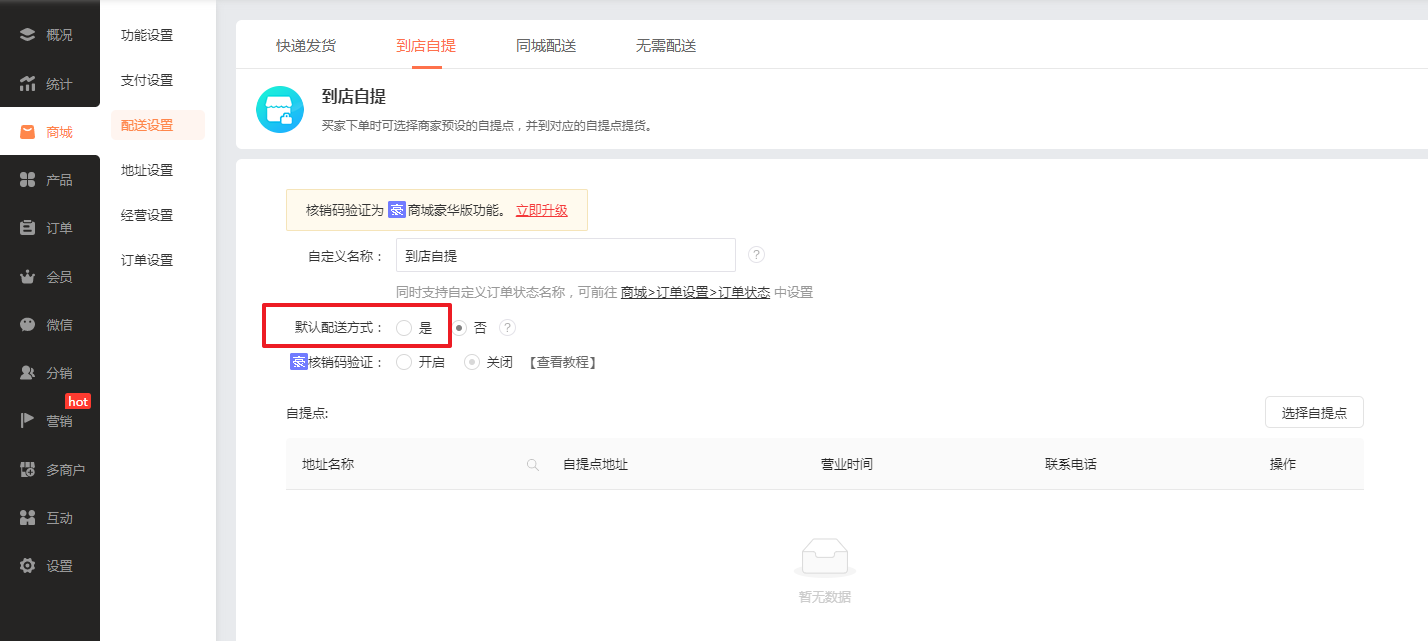This screenshot has height=641, width=1428.
Task: Select 是 for 默认配送方式
Action: coord(404,328)
